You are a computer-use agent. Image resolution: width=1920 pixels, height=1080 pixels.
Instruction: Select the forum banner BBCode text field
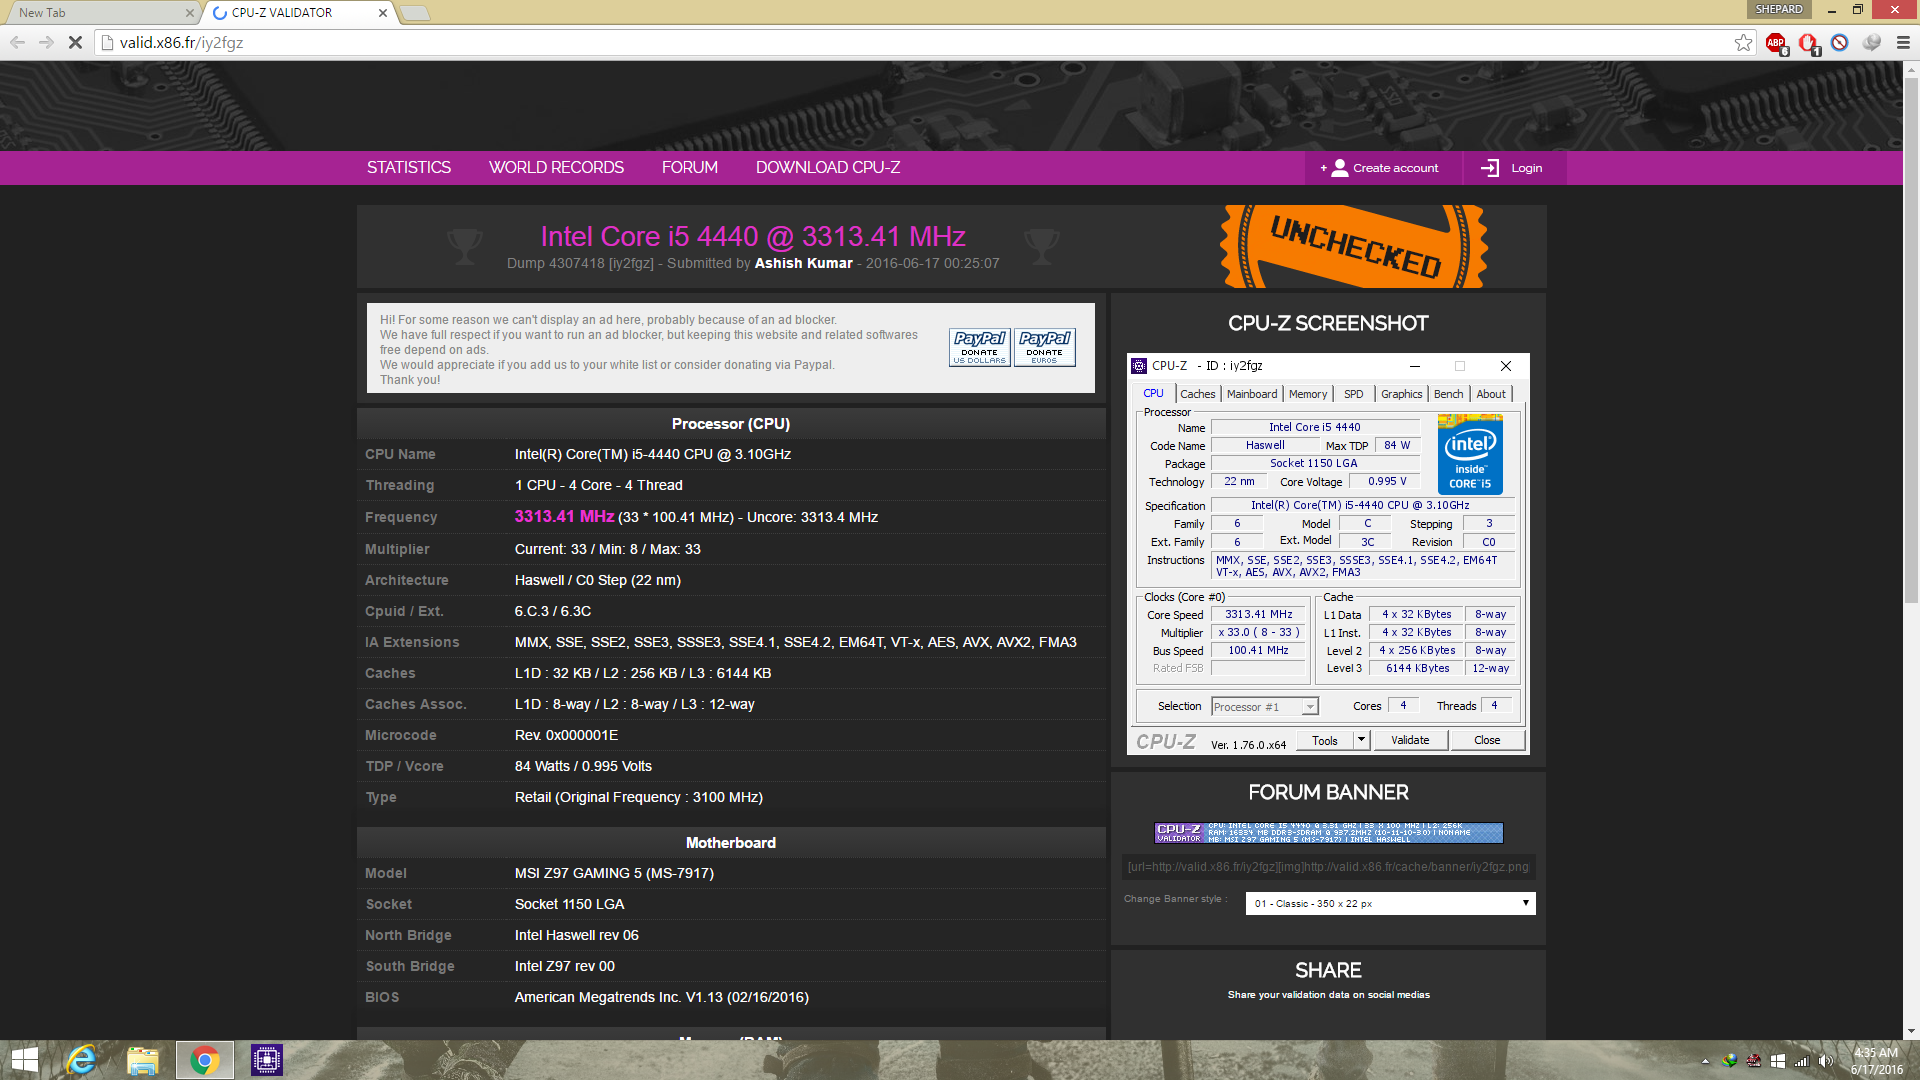1328,867
